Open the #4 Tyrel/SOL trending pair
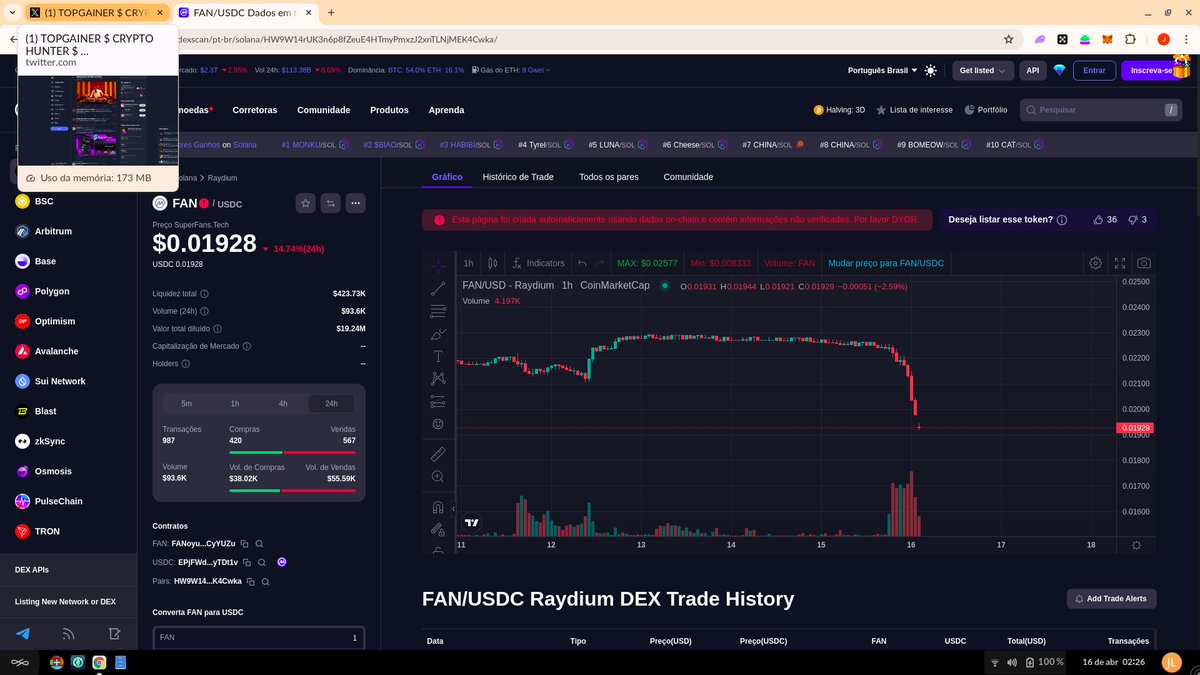This screenshot has width=1200, height=675. tap(546, 145)
